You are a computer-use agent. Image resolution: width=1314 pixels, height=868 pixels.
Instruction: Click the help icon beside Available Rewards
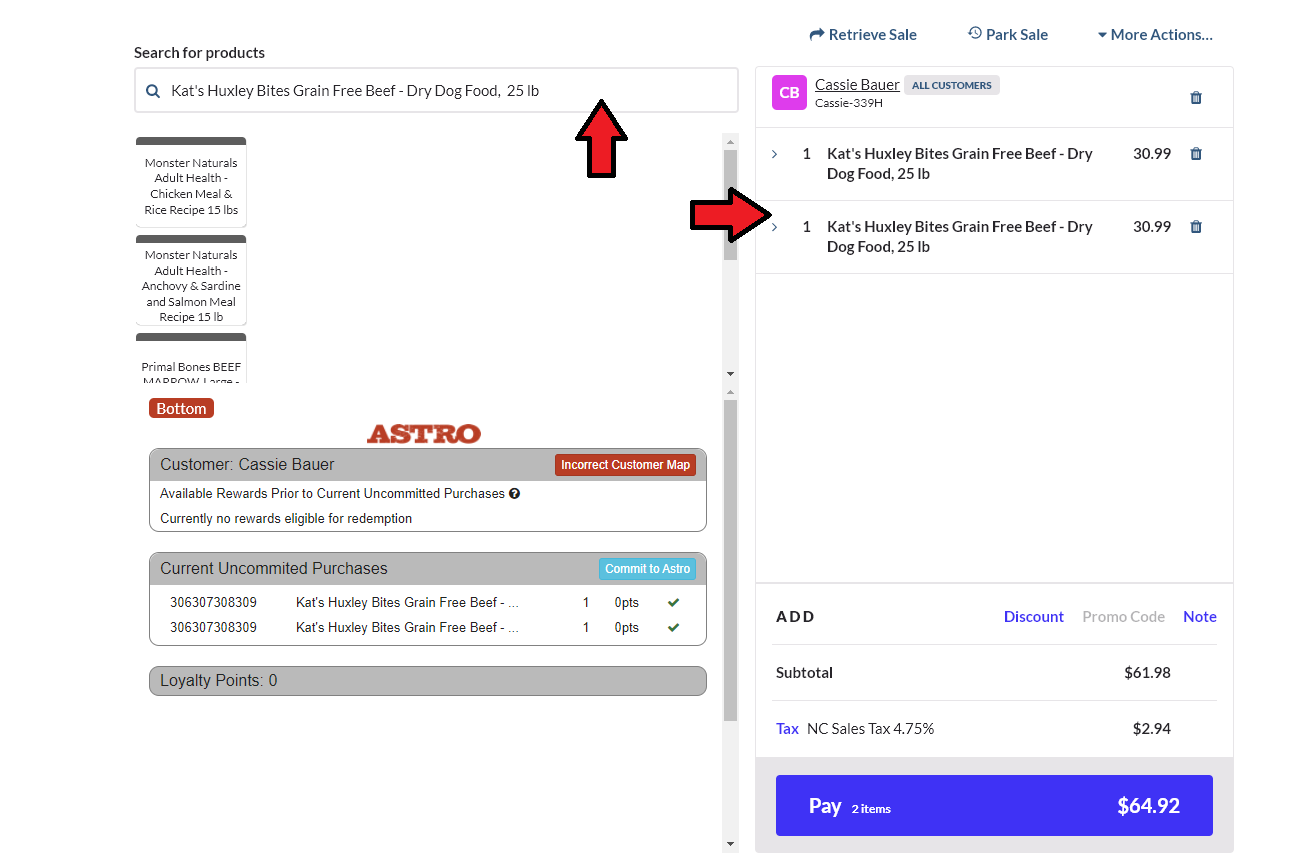514,494
